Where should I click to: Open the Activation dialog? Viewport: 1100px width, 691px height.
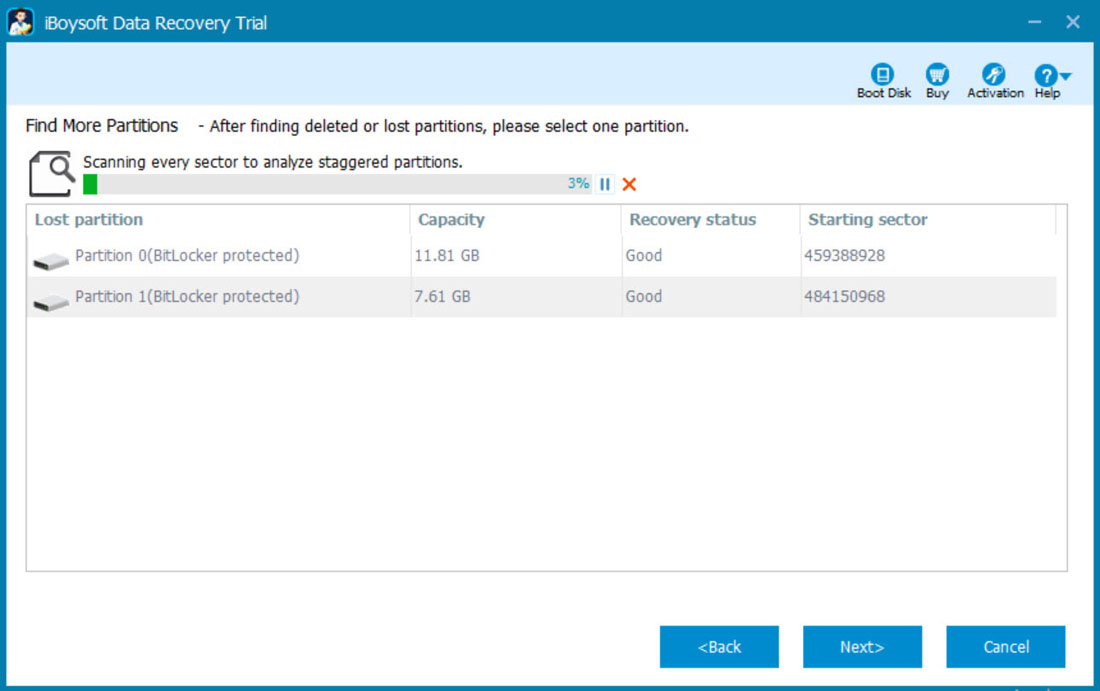click(994, 80)
